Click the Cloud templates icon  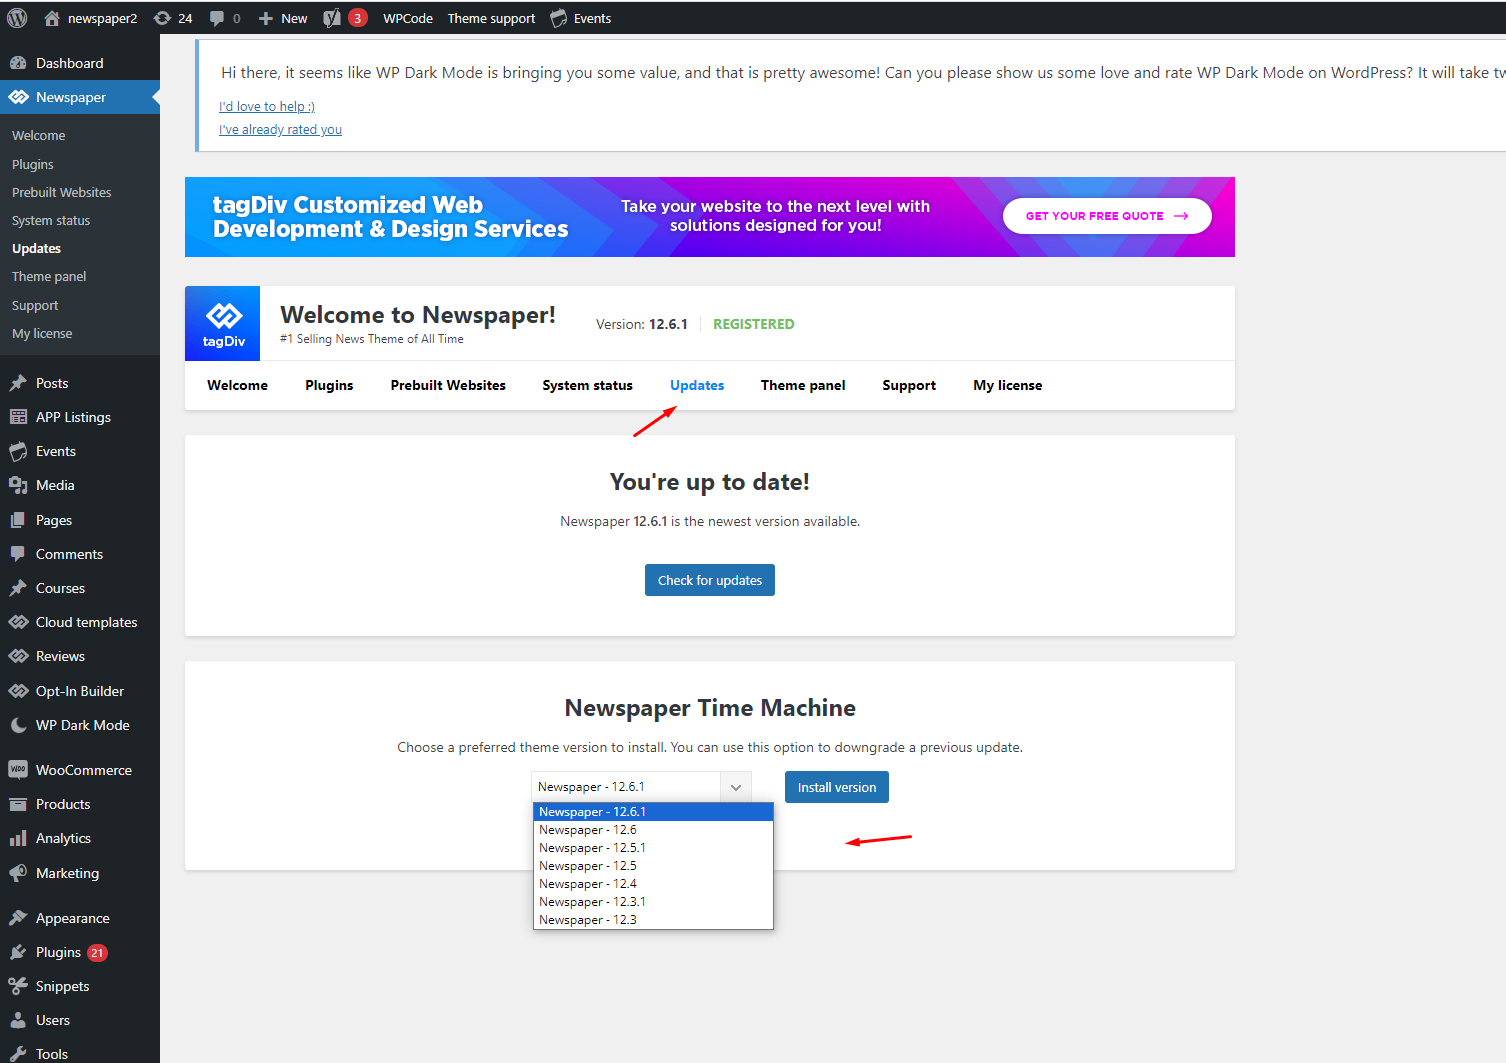coord(18,622)
